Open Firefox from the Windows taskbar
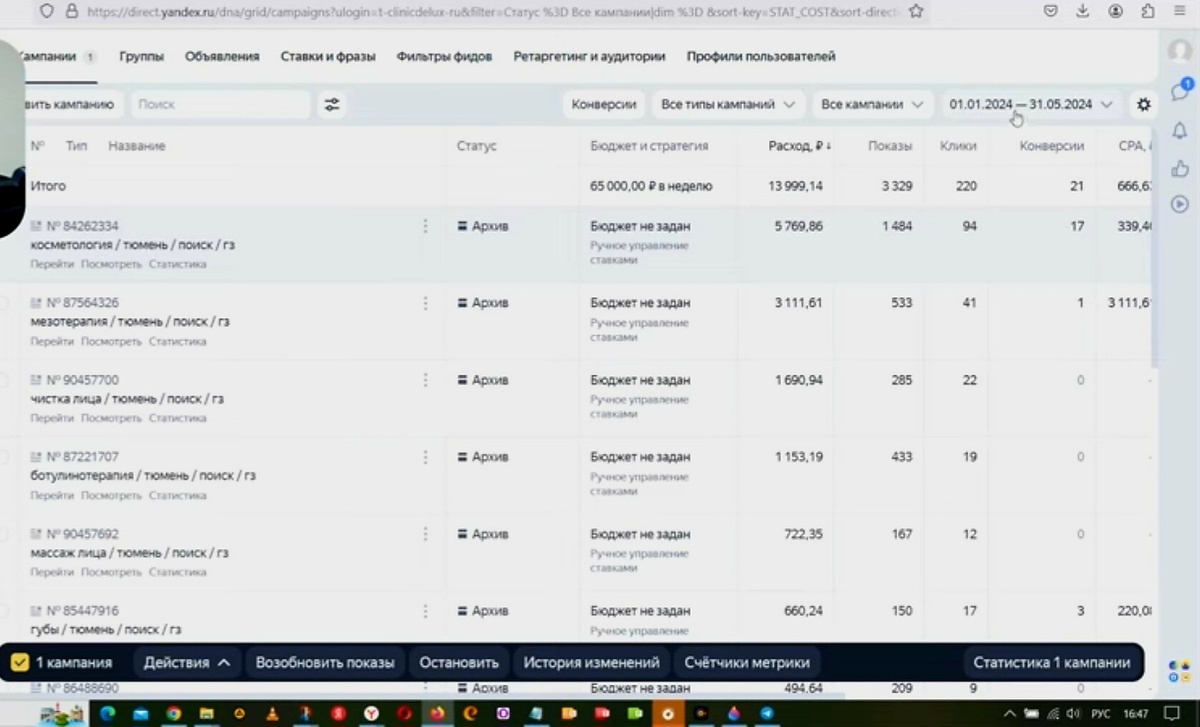This screenshot has width=1200, height=727. click(437, 714)
